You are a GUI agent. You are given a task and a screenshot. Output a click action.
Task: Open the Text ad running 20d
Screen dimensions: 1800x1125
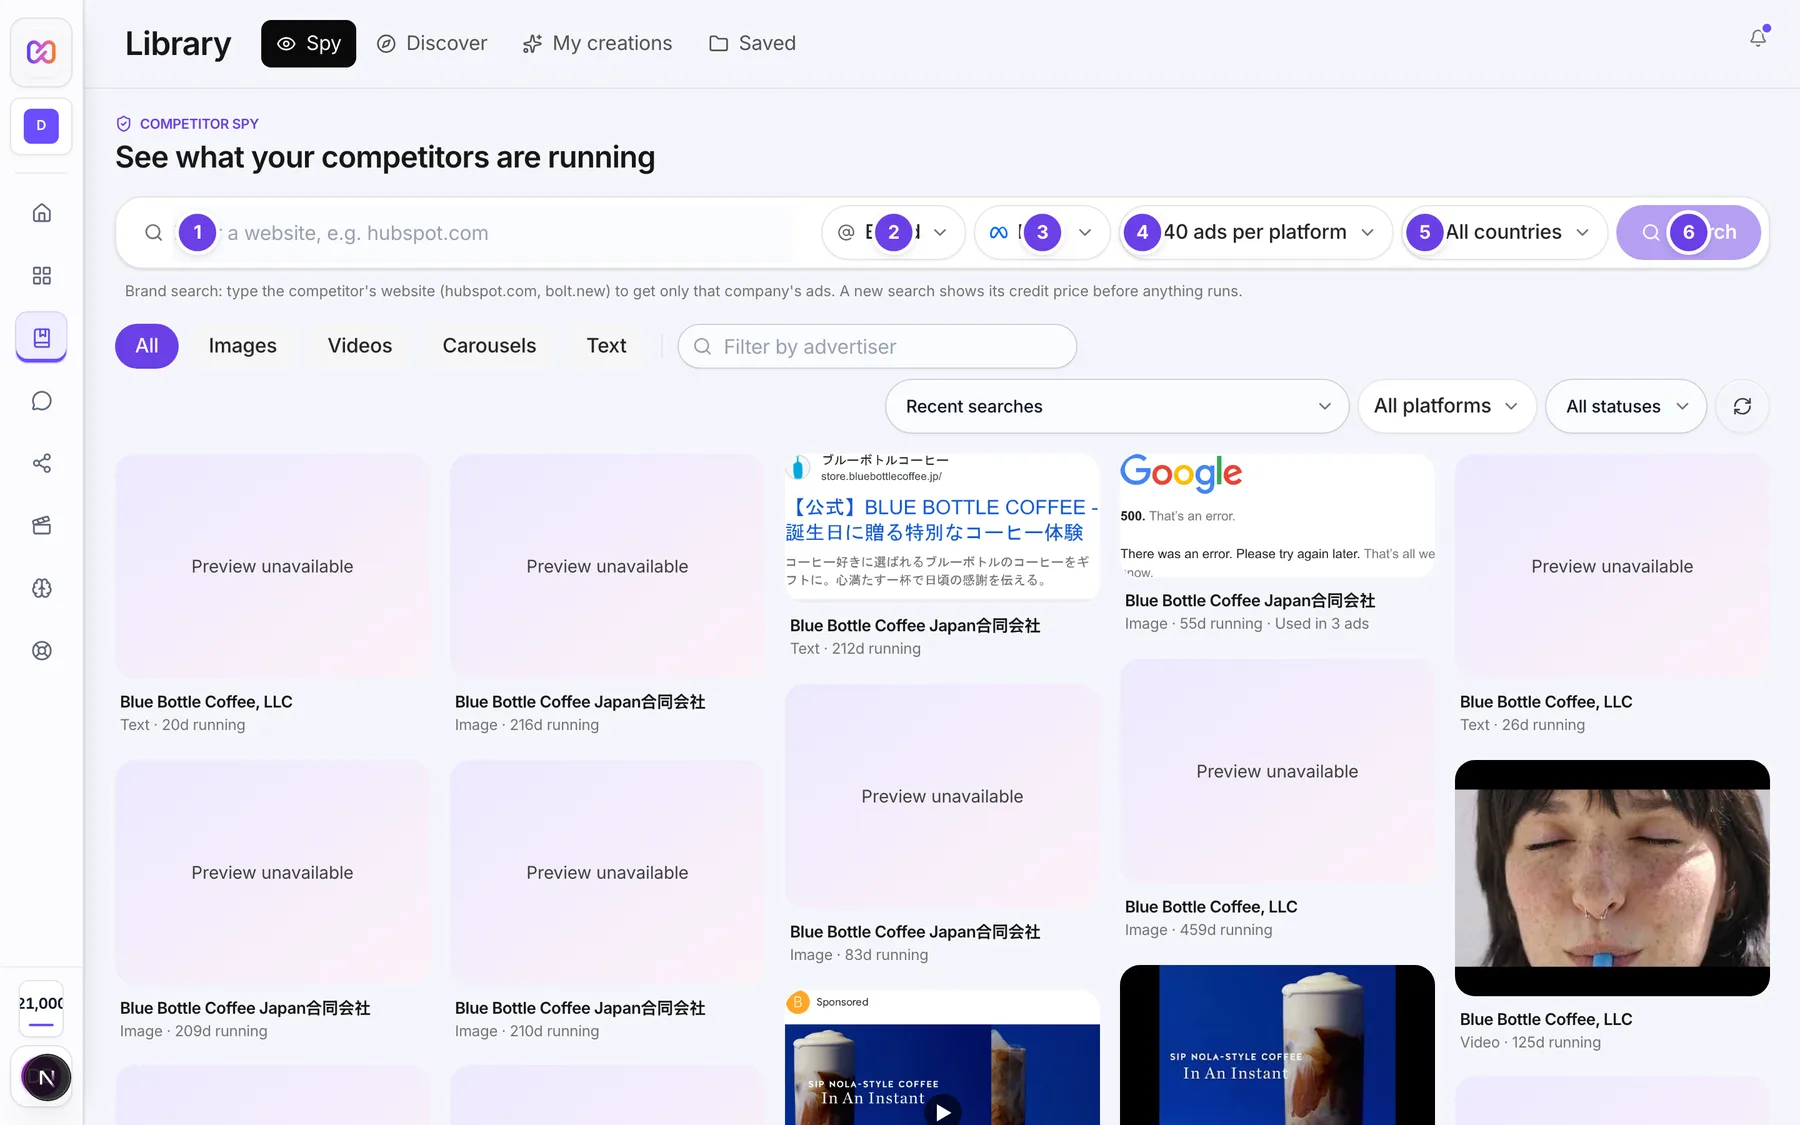tap(272, 566)
